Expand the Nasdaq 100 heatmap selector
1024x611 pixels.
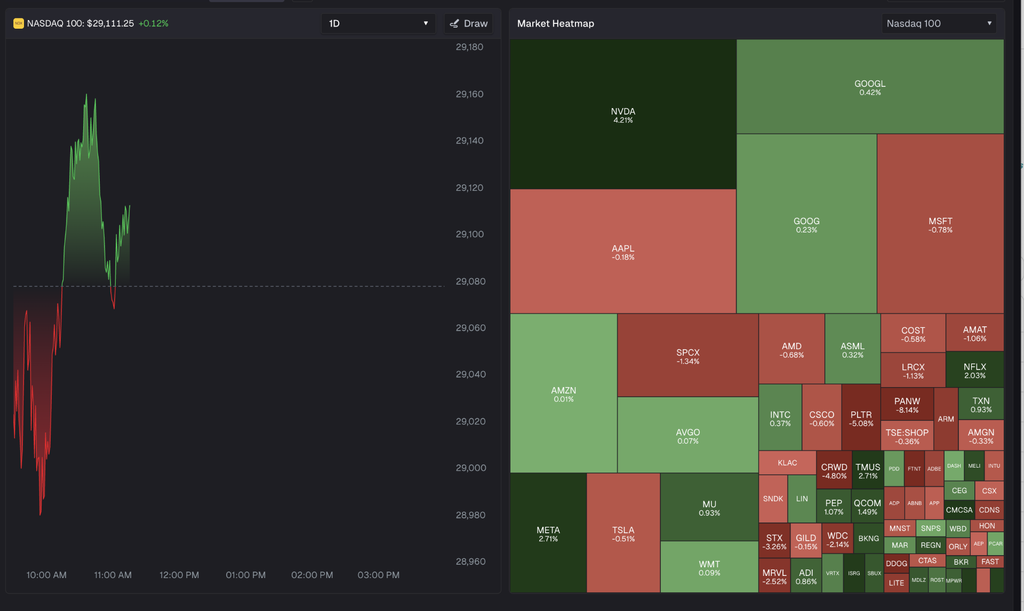point(938,24)
